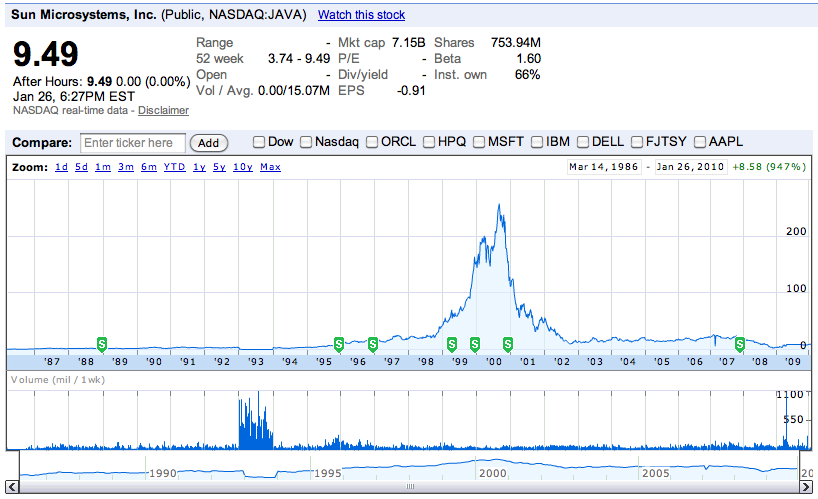
Task: Click the split marker near '88-'89
Action: [102, 344]
